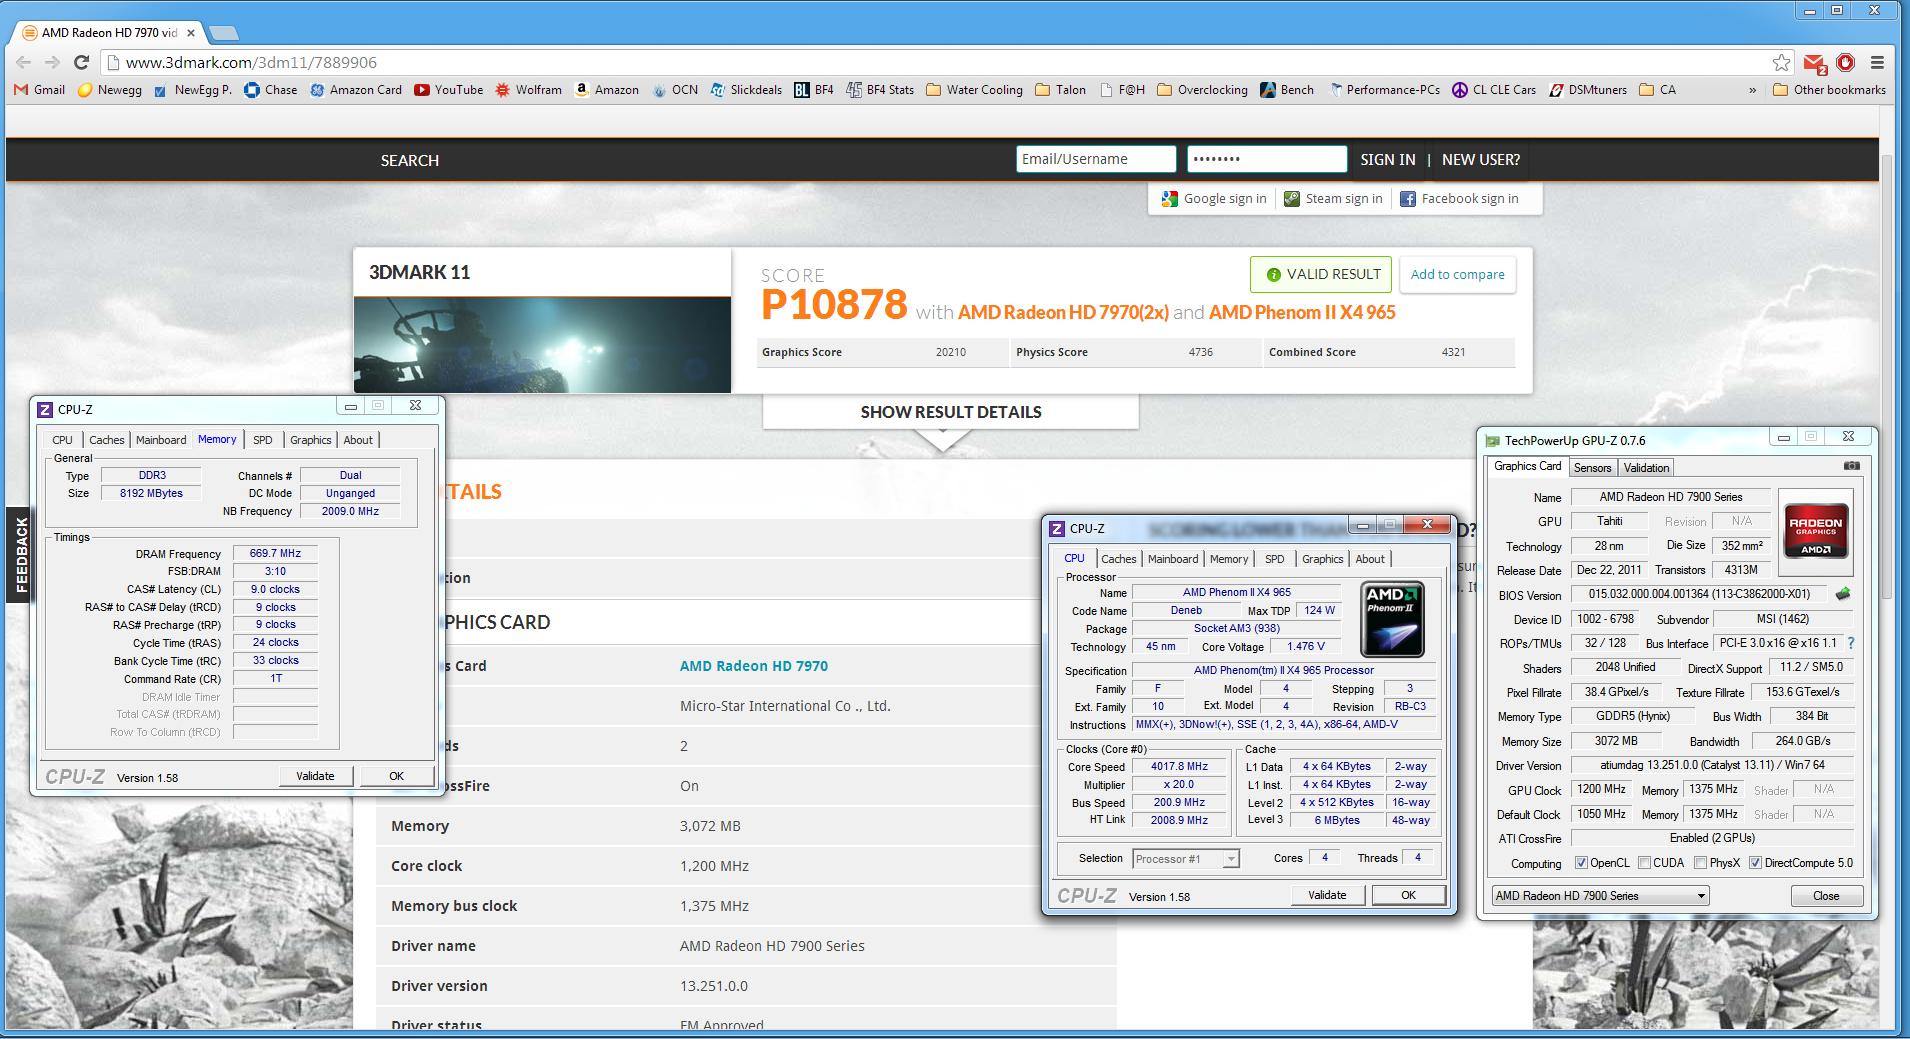Open the Slickdeals bookmark
Viewport: 1910px width, 1039px height.
click(746, 90)
